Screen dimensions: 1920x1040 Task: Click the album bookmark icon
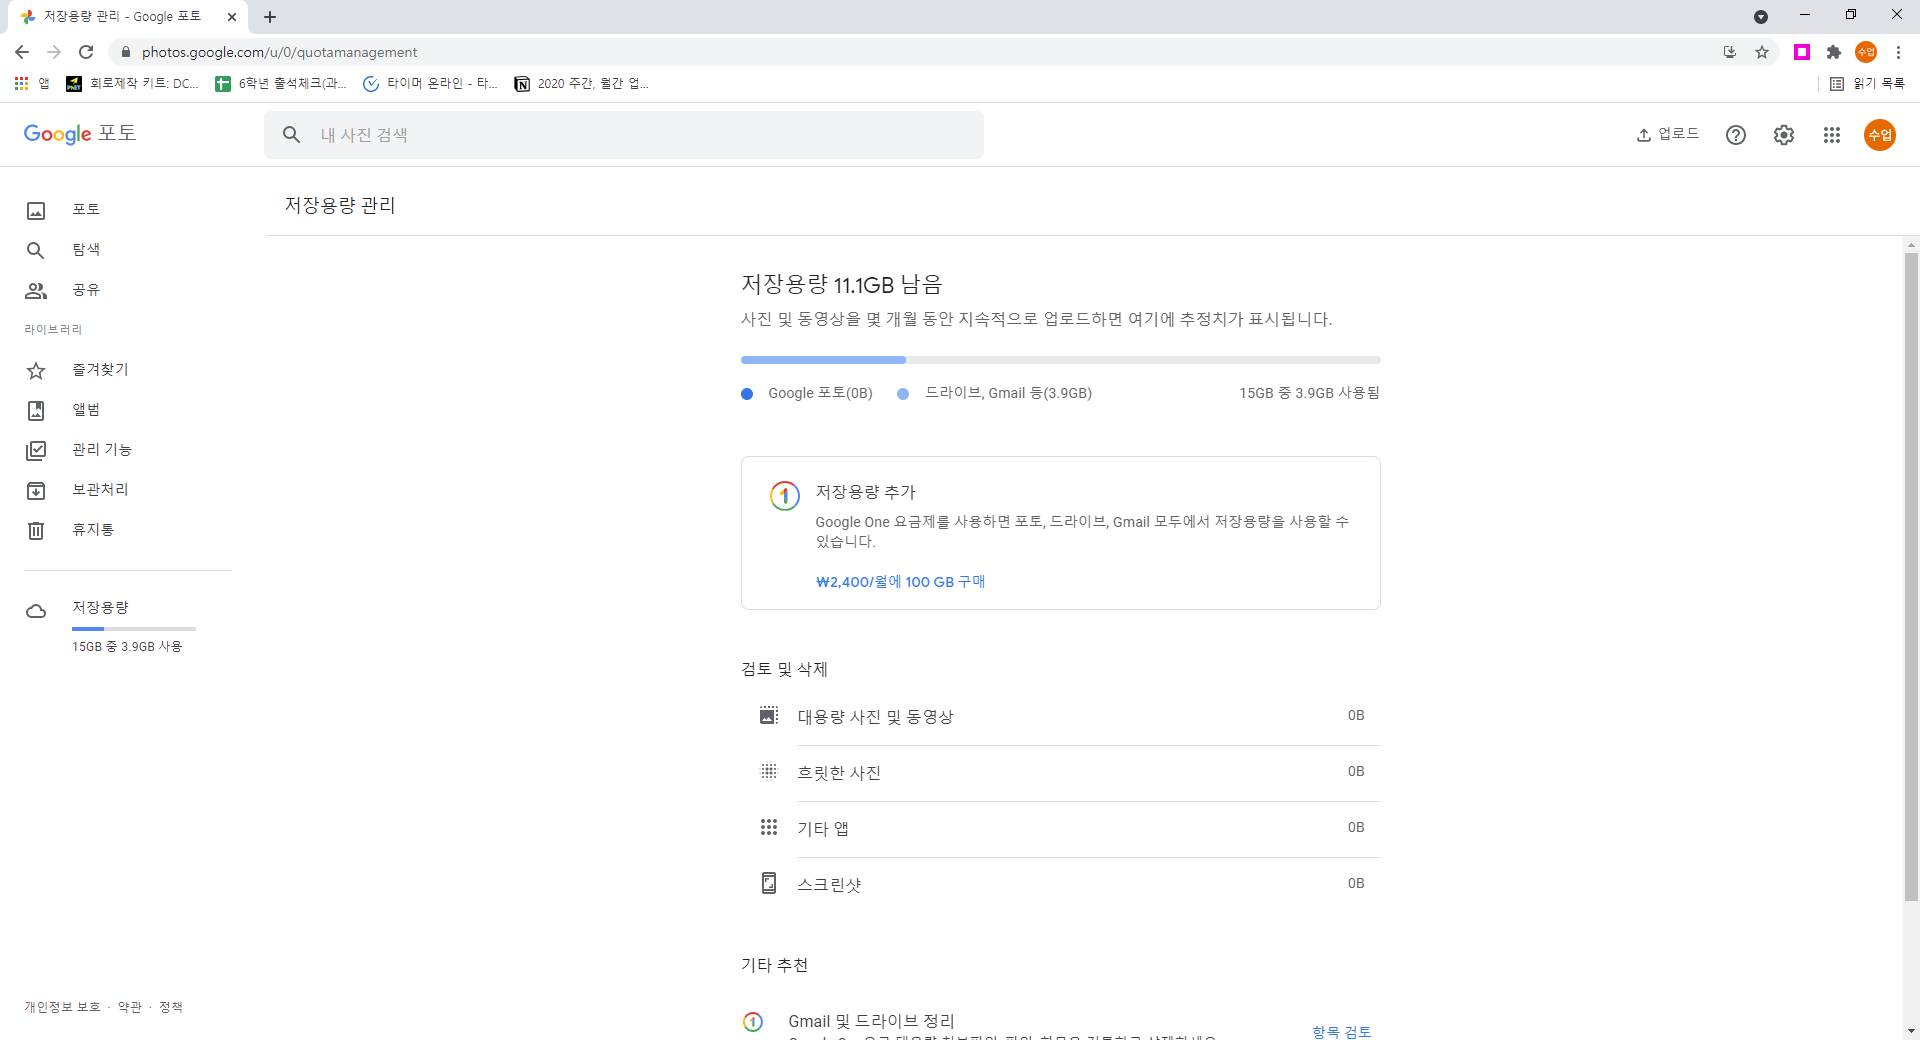coord(36,410)
